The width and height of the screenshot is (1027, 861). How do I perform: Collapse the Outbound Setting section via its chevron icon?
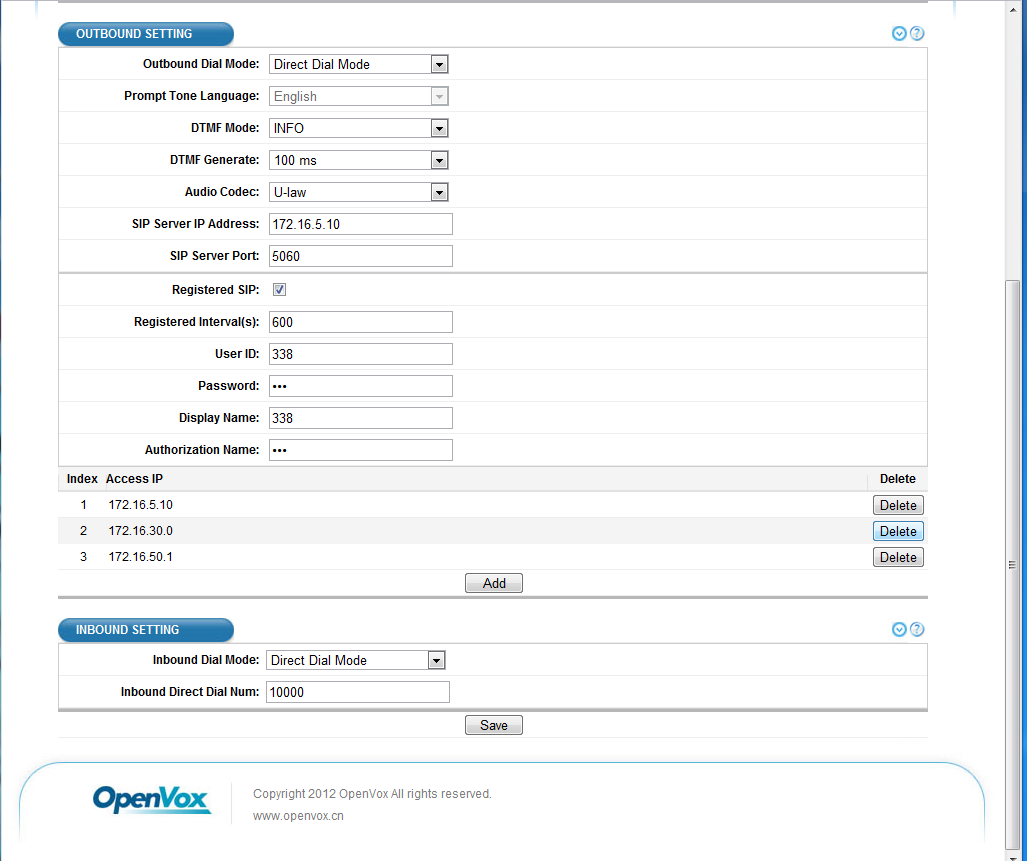click(x=899, y=34)
